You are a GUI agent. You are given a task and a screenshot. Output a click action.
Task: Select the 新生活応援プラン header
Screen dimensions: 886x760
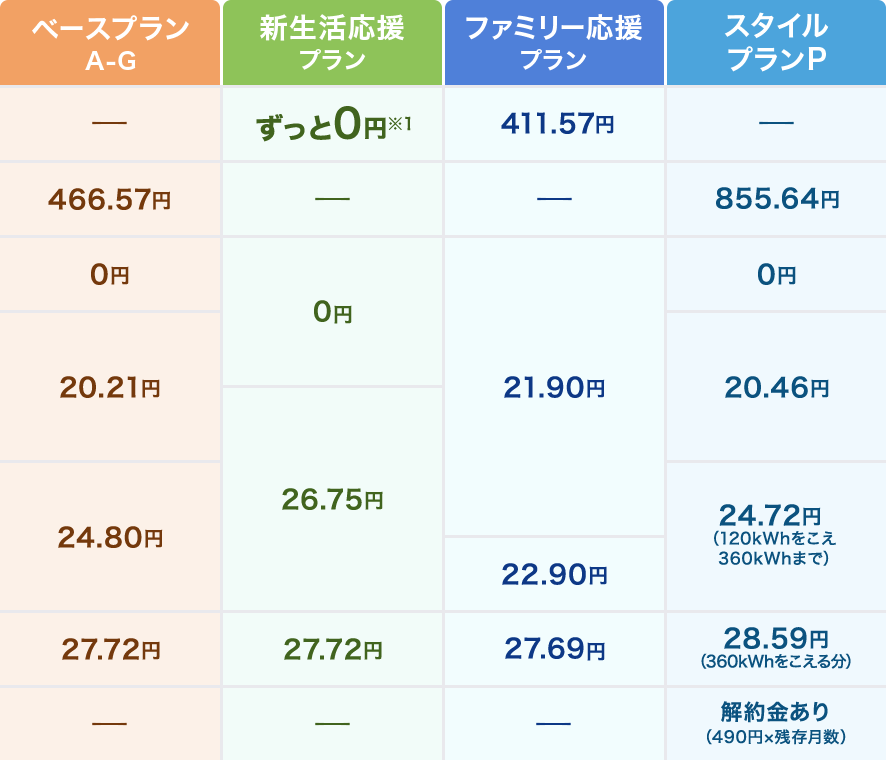click(x=331, y=43)
